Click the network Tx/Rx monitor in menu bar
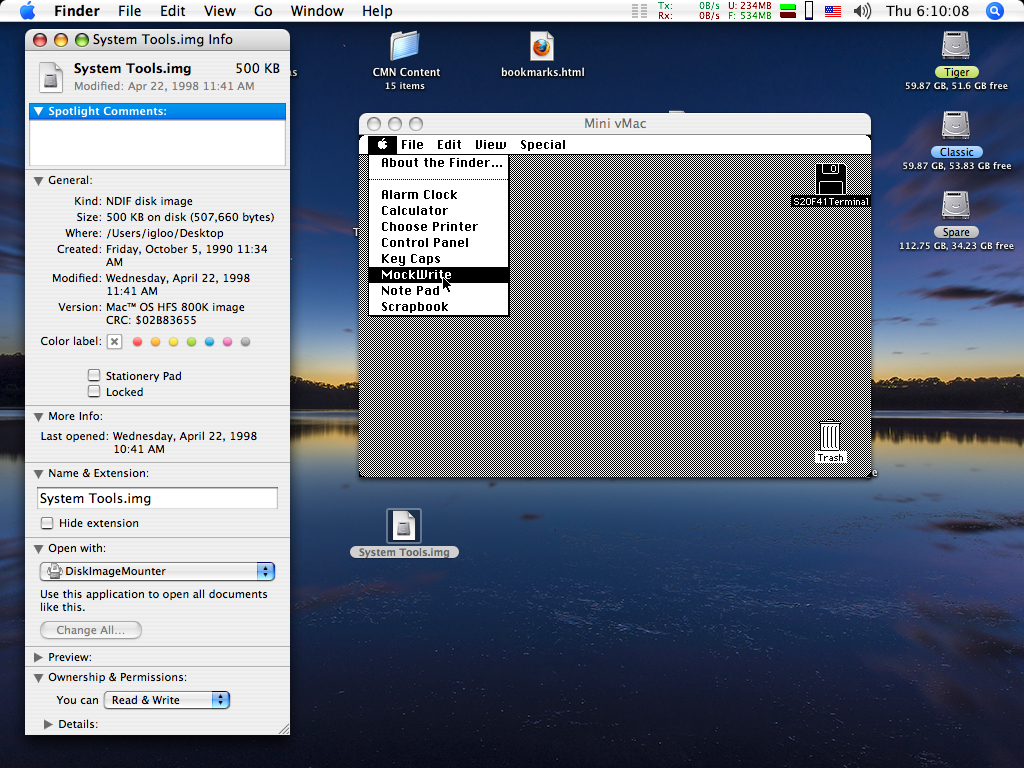1024x768 pixels. [x=689, y=11]
